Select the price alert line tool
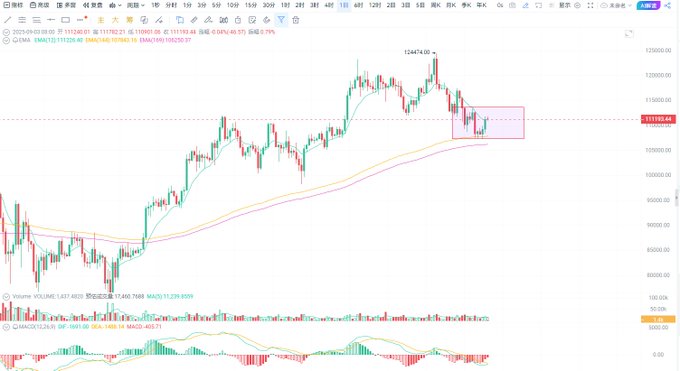 pyautogui.click(x=82, y=20)
